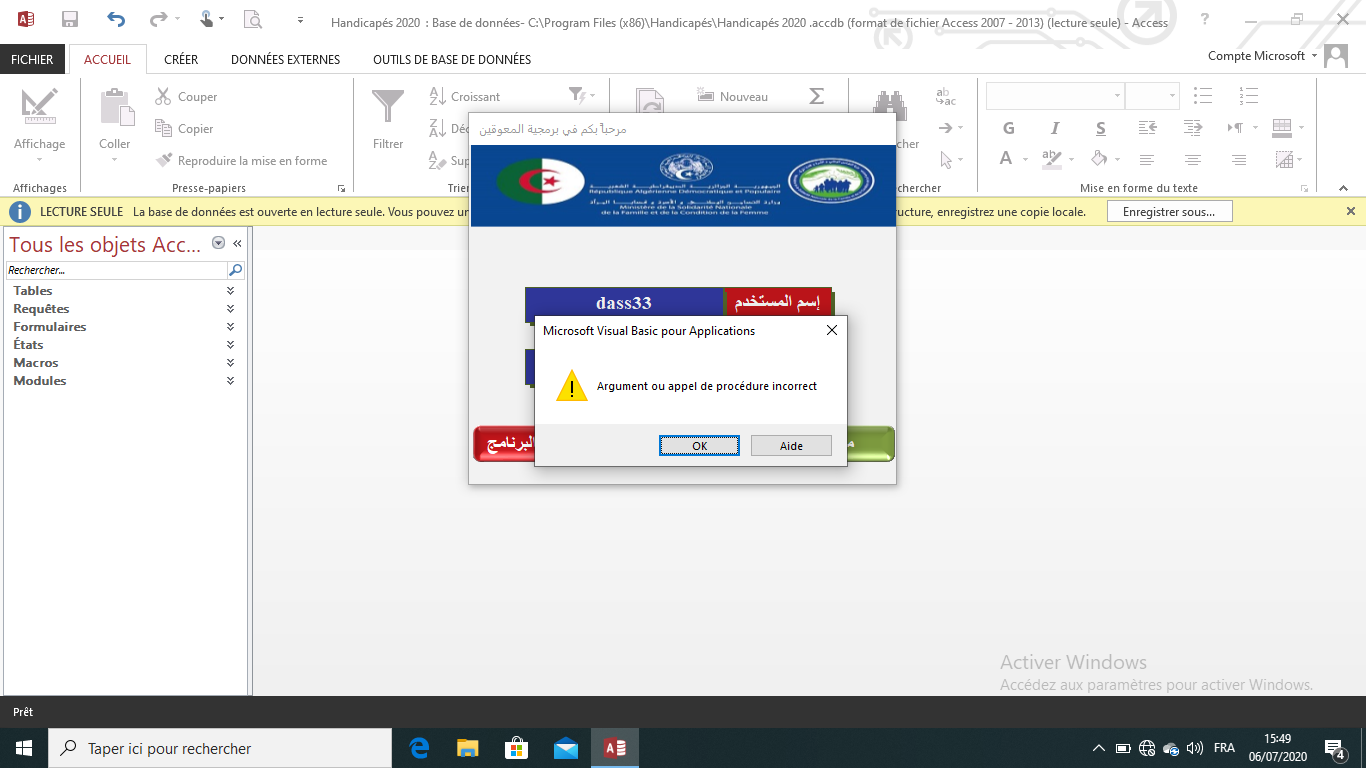Click the Redo arrow icon
The height and width of the screenshot is (768, 1366).
pyautogui.click(x=158, y=19)
